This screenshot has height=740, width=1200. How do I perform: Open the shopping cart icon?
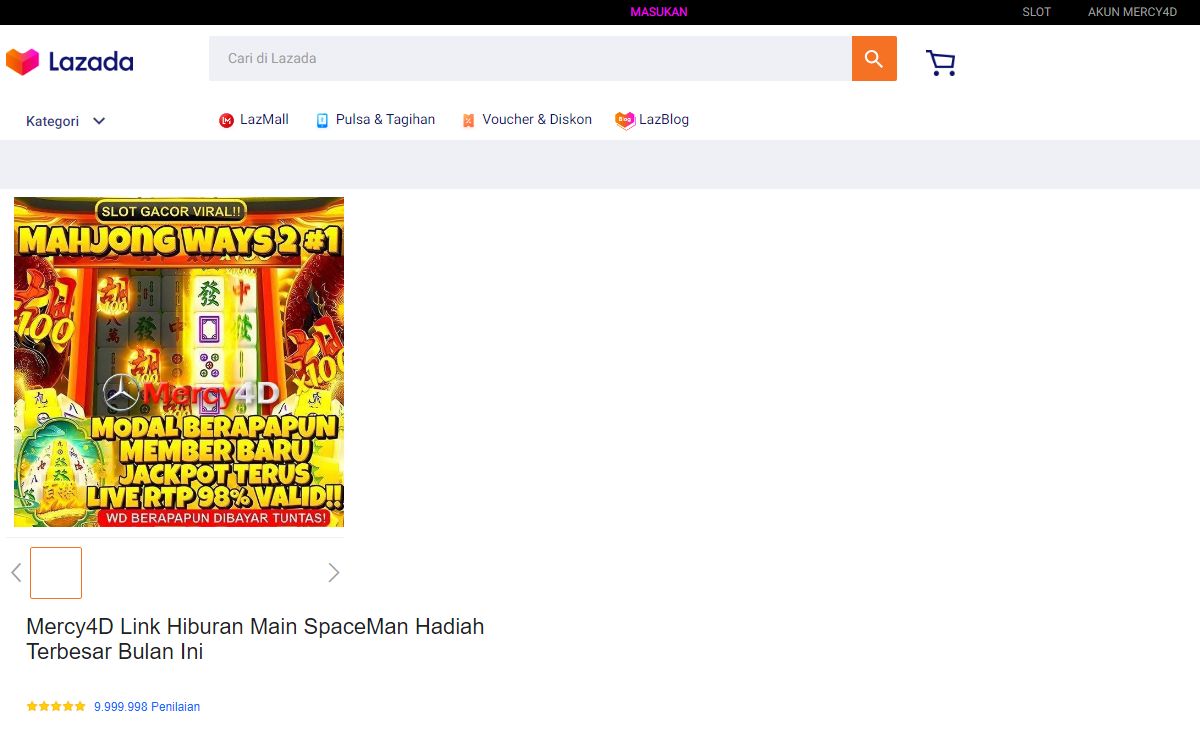pos(941,63)
